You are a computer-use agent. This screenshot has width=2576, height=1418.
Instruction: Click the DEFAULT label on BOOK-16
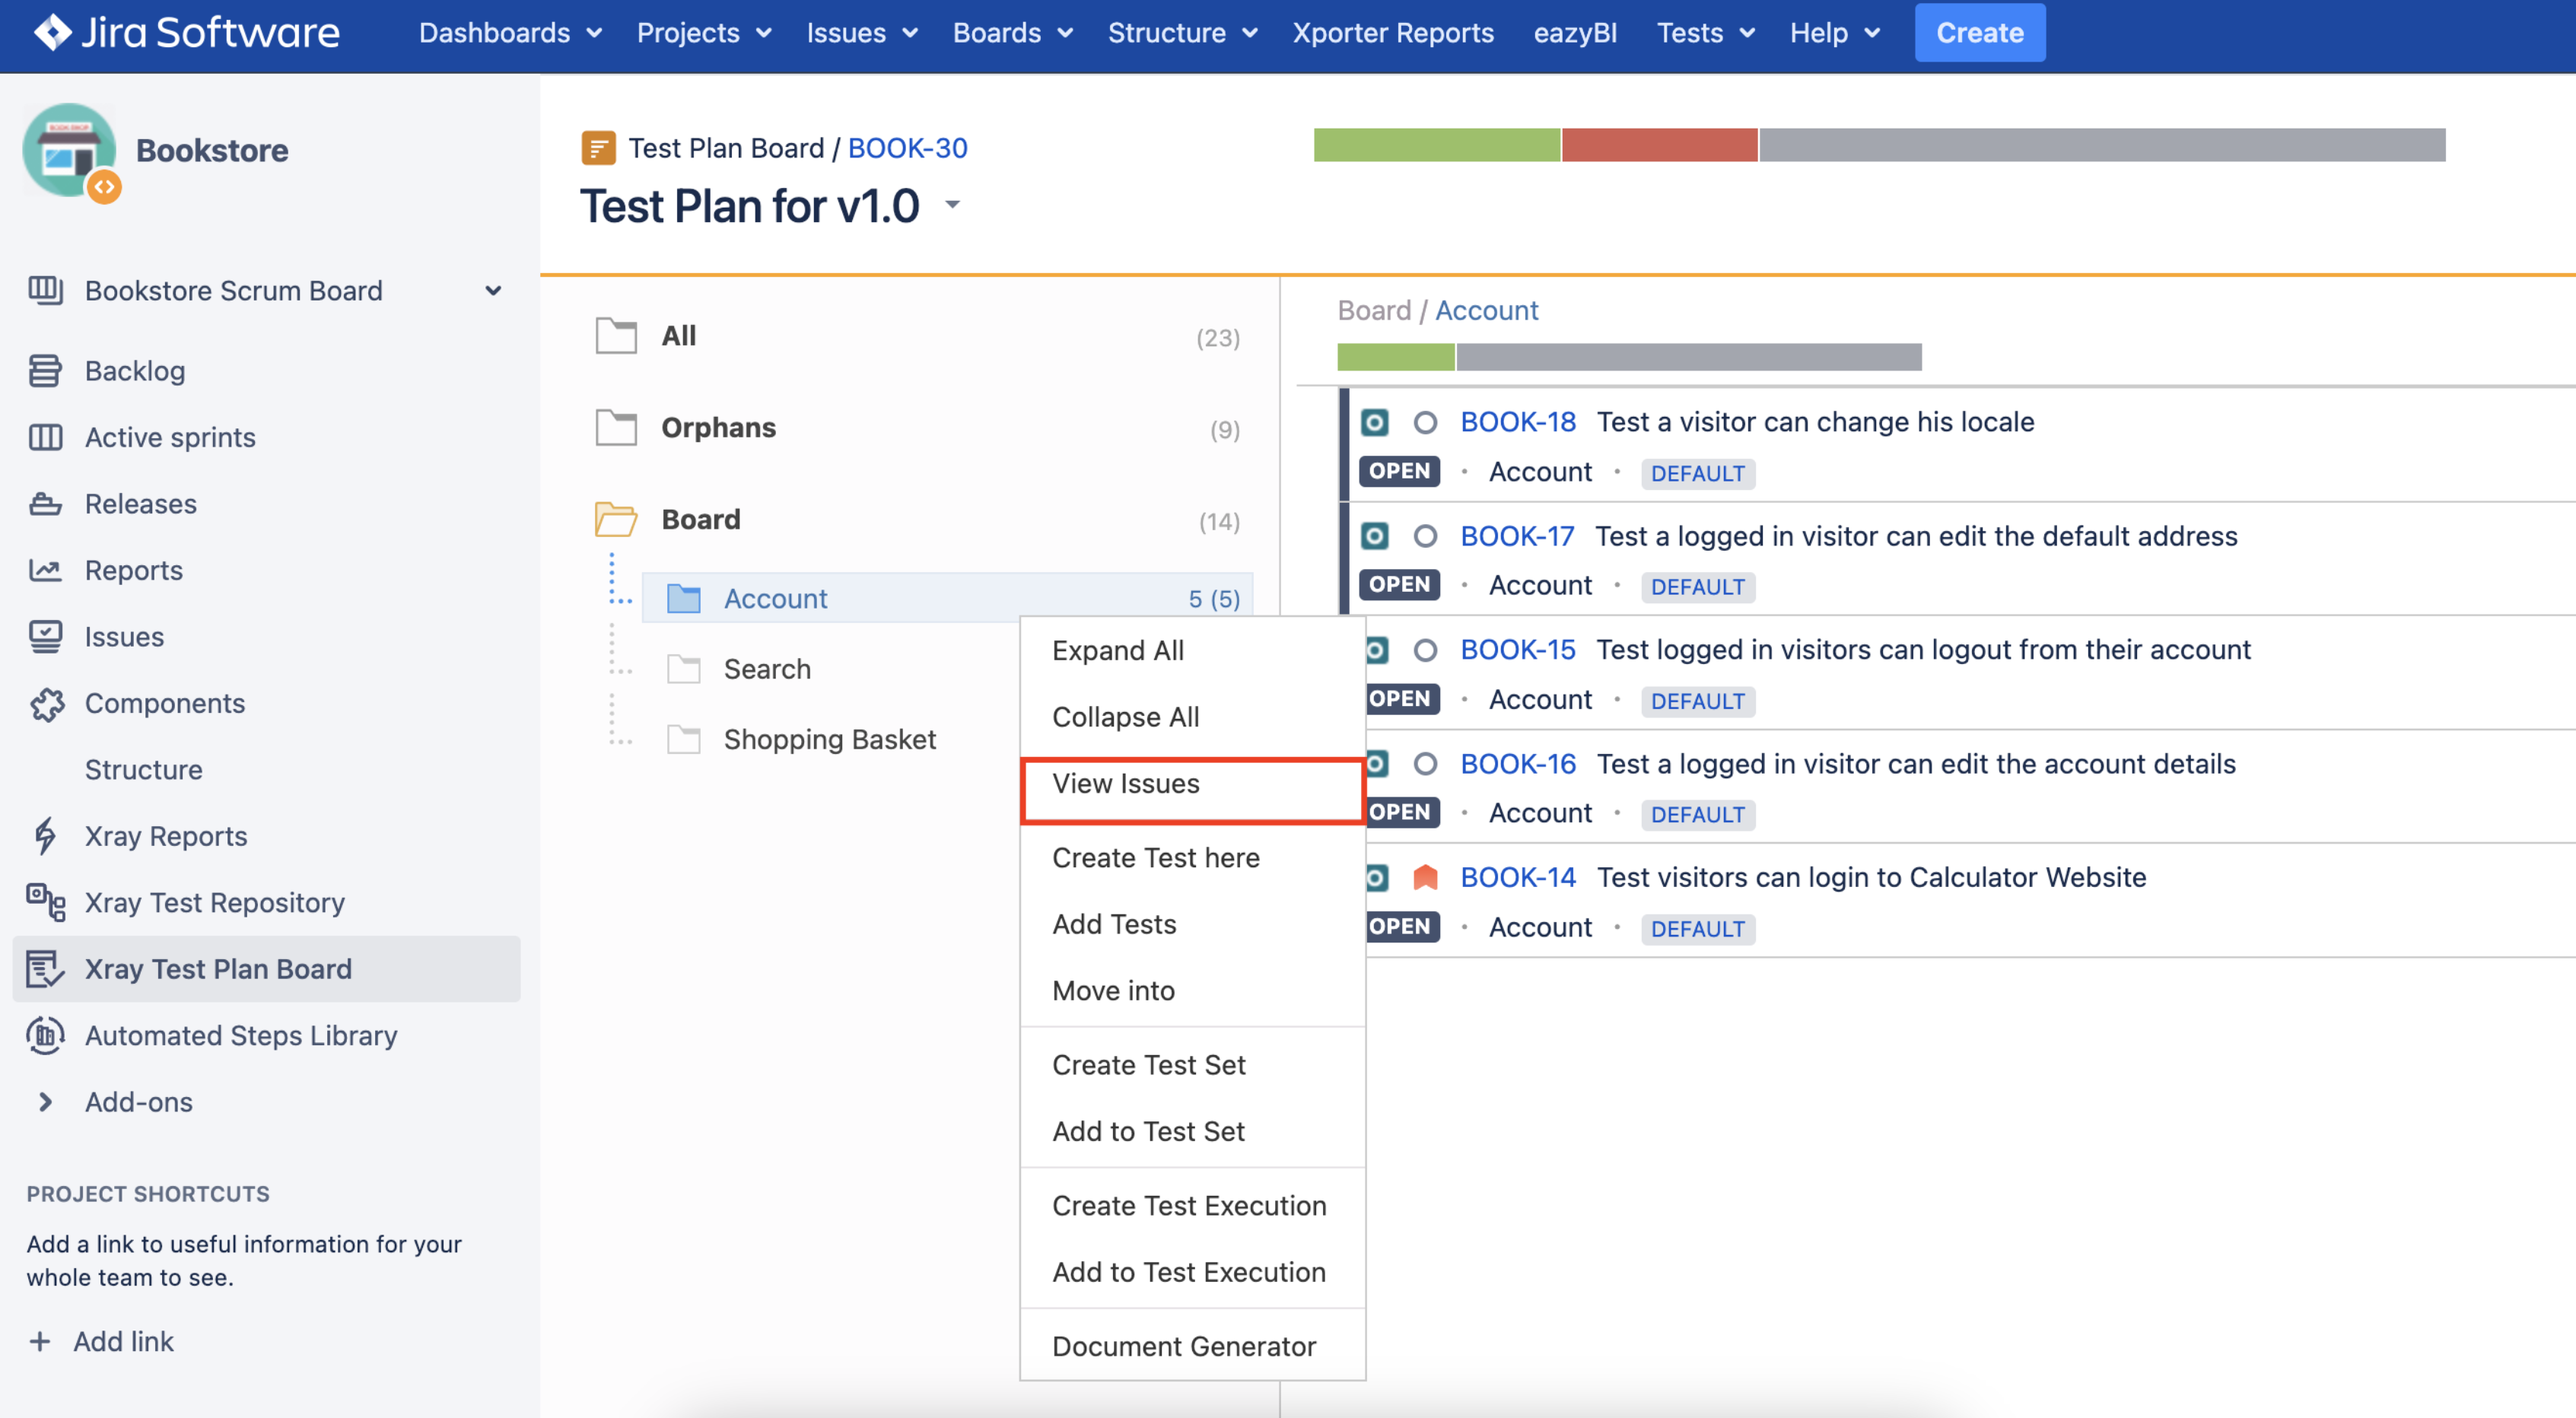click(x=1697, y=815)
